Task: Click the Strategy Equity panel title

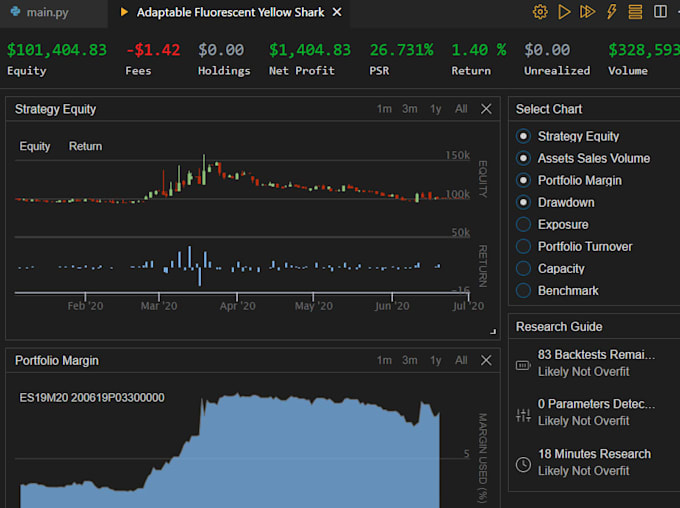Action: click(x=56, y=109)
